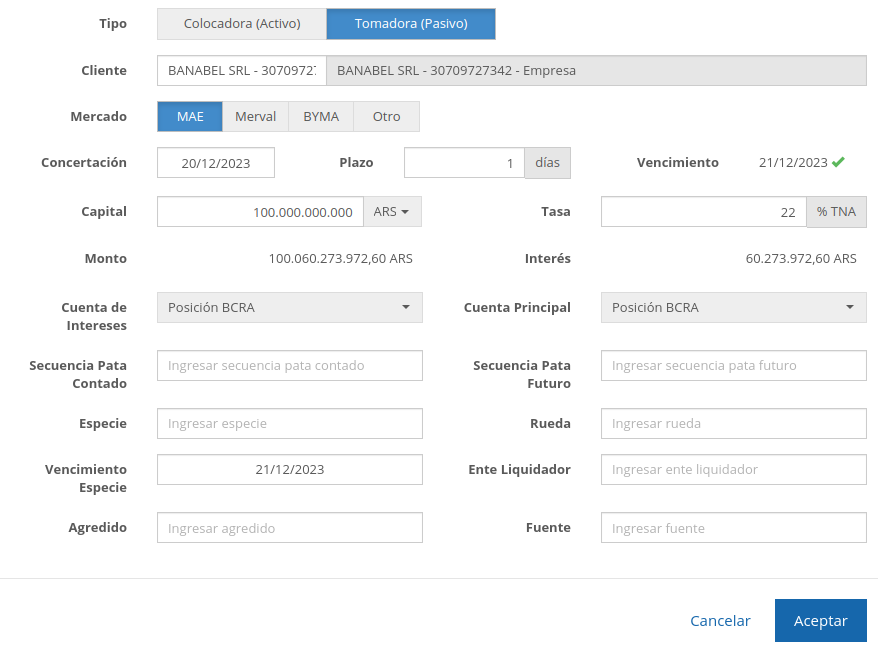The image size is (878, 650).
Task: Choose Merval market option
Action: [x=255, y=117]
